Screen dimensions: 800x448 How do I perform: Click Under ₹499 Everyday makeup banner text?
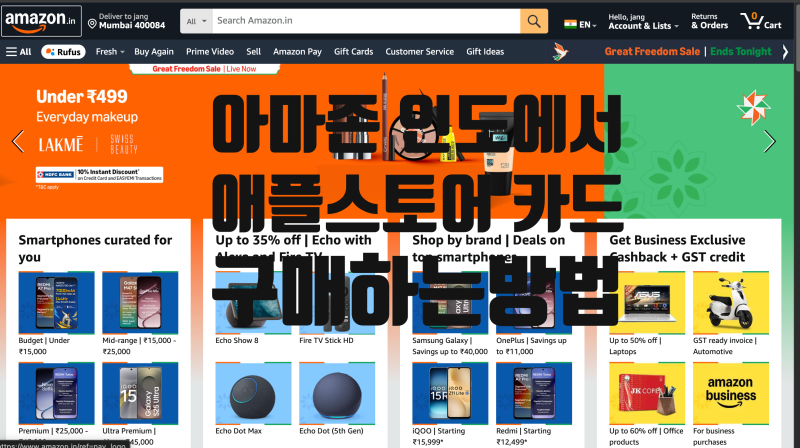[87, 106]
